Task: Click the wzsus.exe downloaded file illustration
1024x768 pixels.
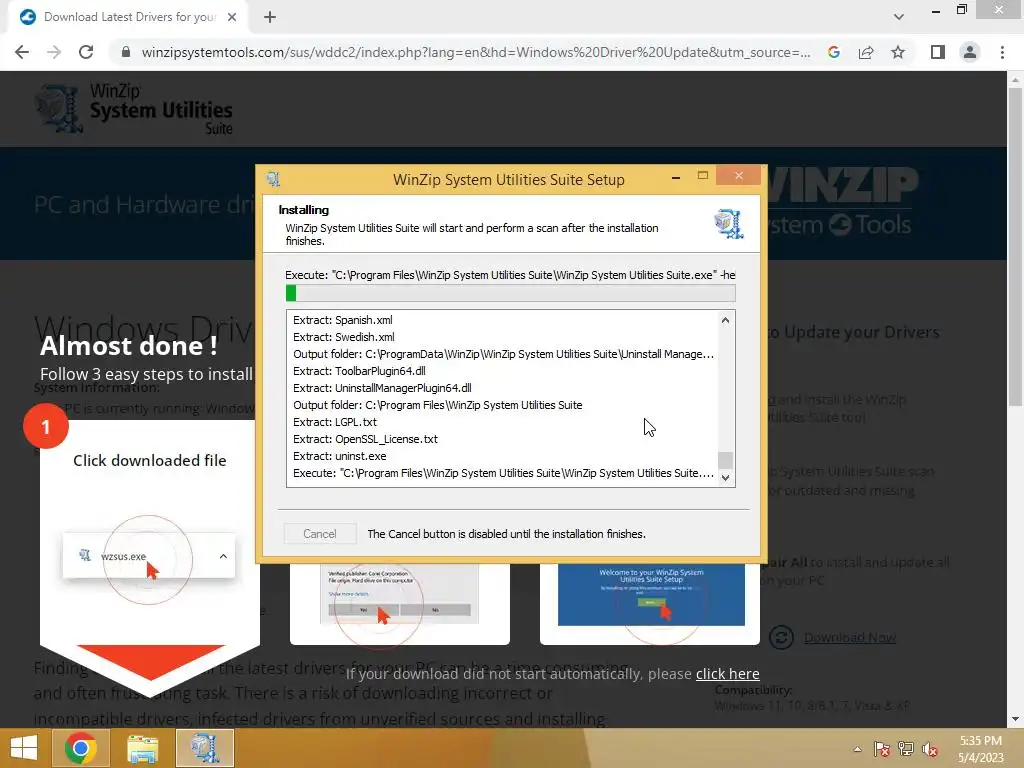Action: click(x=149, y=556)
